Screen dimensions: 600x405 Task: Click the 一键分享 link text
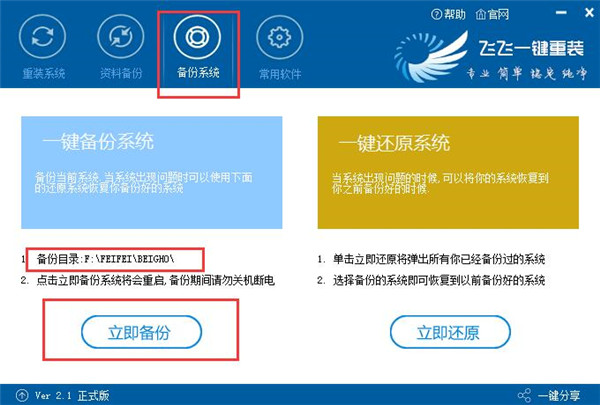pos(559,395)
